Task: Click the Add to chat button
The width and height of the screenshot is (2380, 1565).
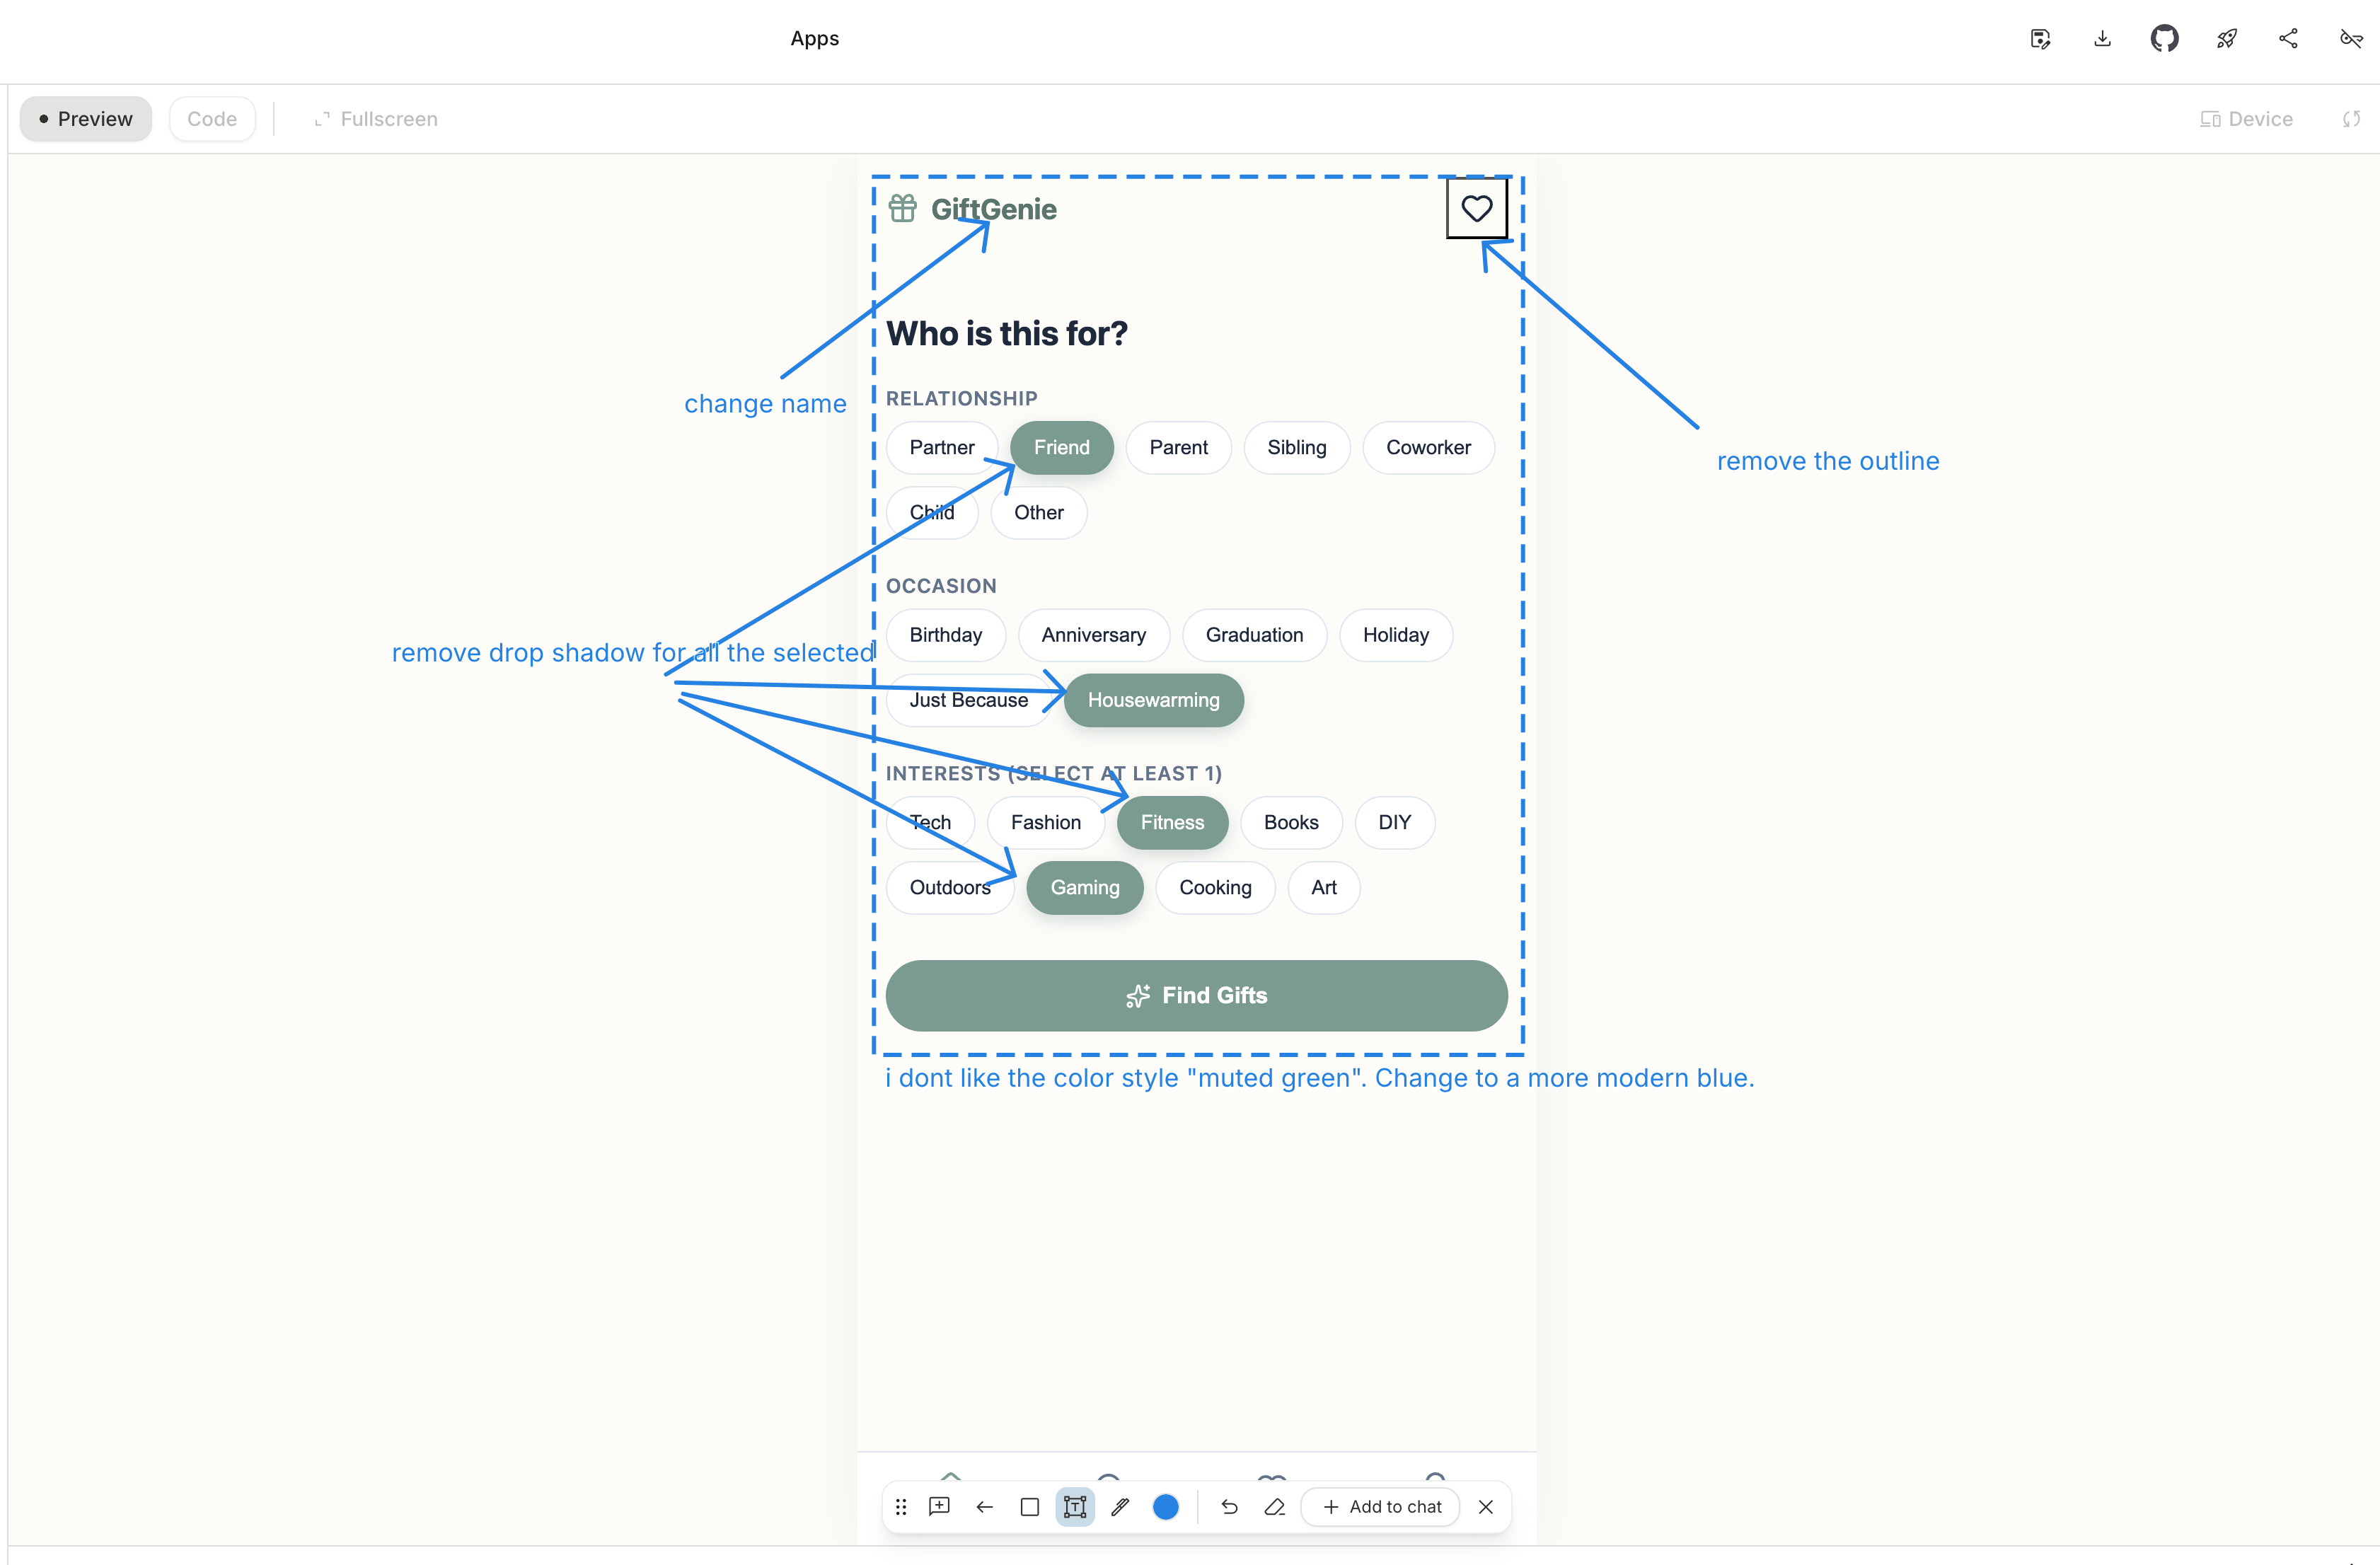Action: 1381,1507
